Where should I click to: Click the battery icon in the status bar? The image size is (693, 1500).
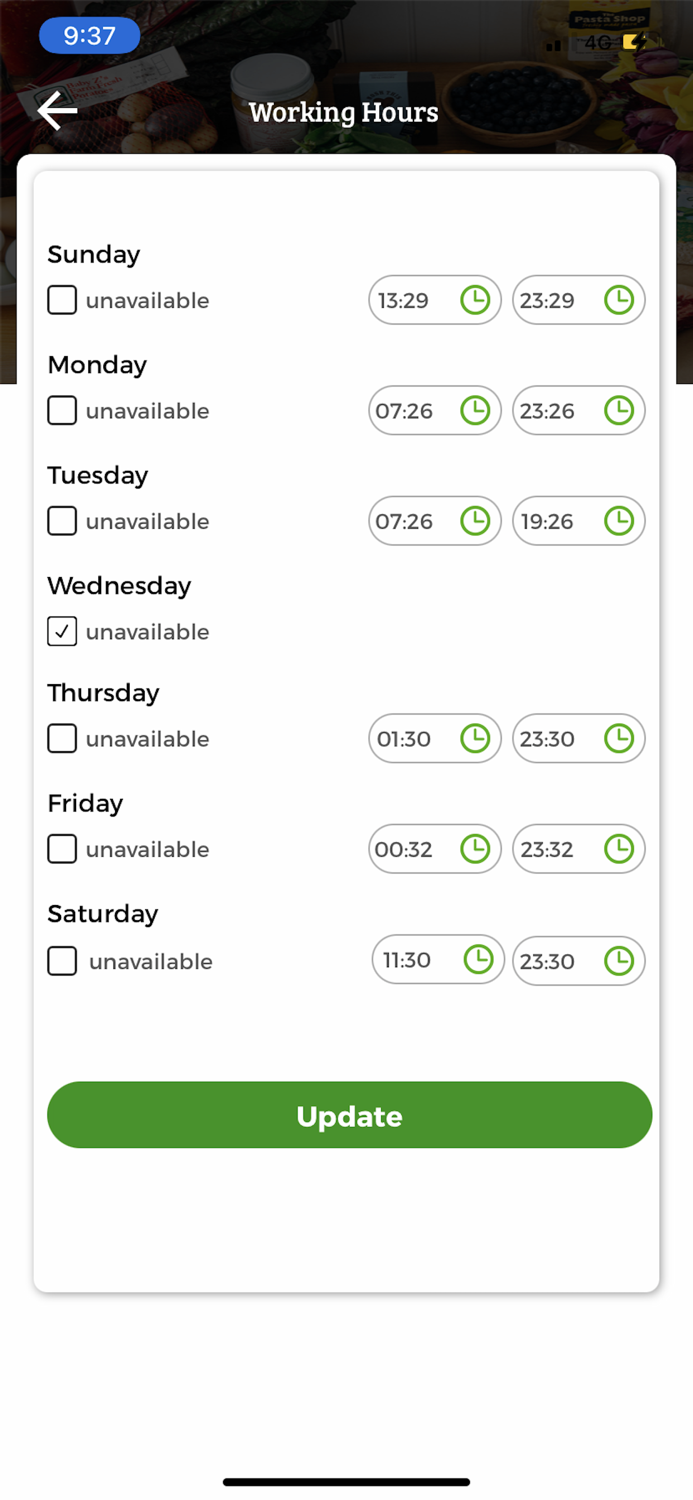tap(634, 42)
